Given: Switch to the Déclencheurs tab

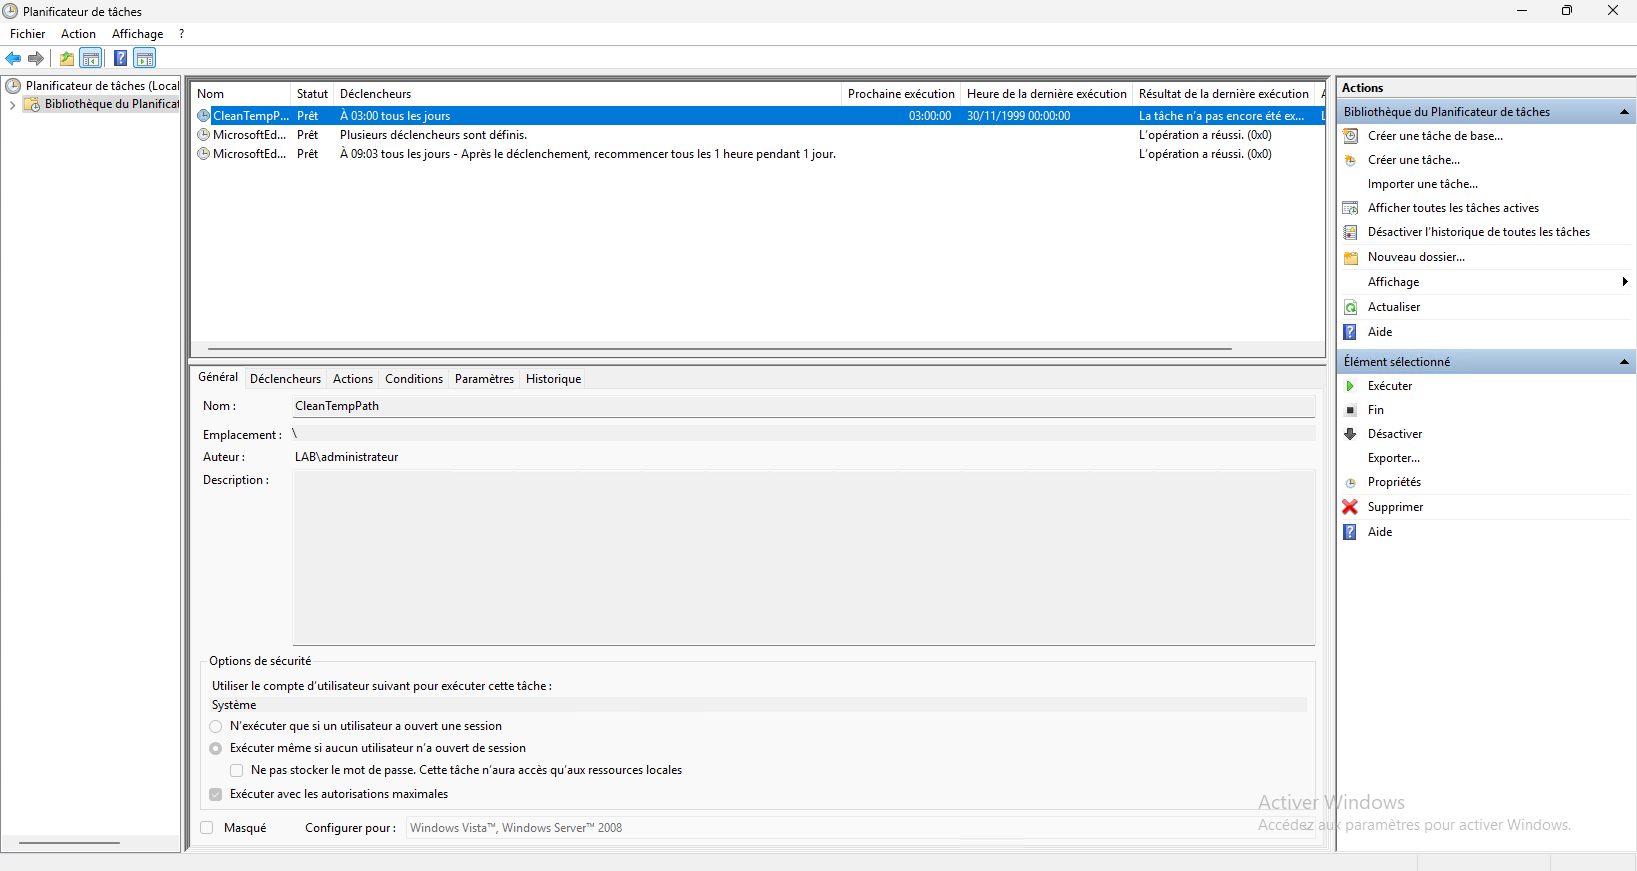Looking at the screenshot, I should [x=285, y=379].
